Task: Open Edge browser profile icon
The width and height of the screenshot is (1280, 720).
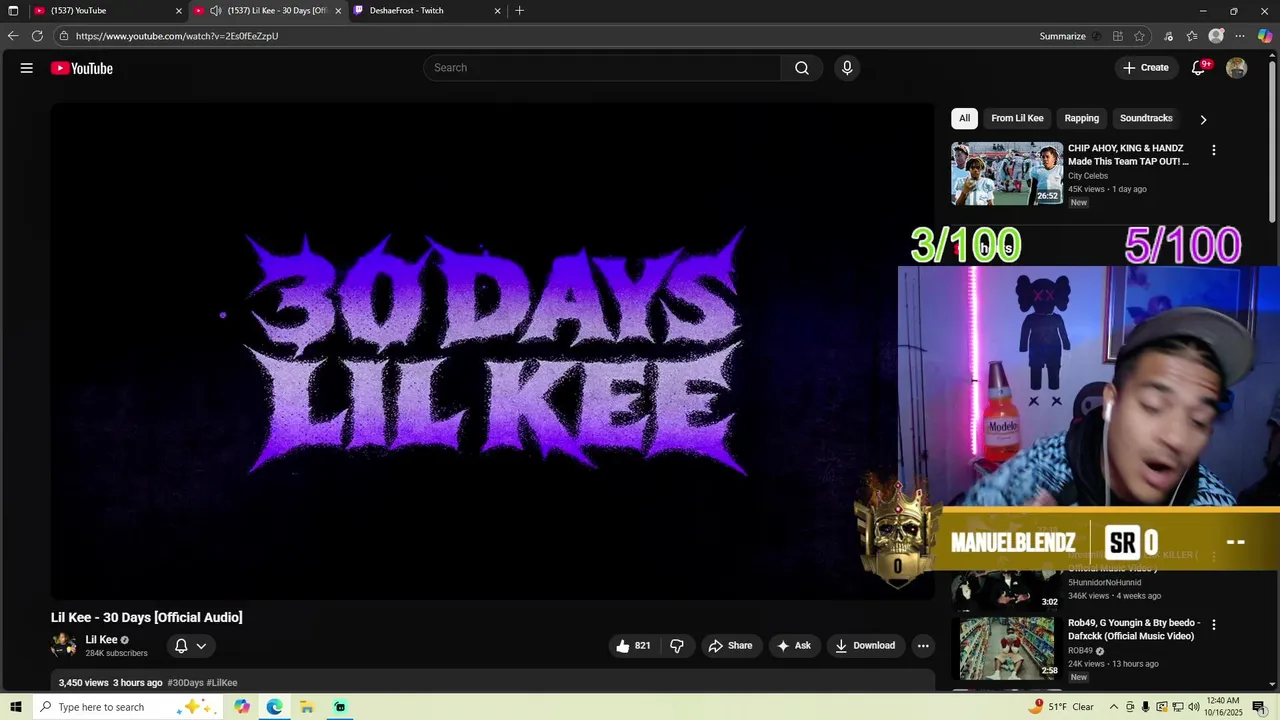Action: click(1216, 36)
